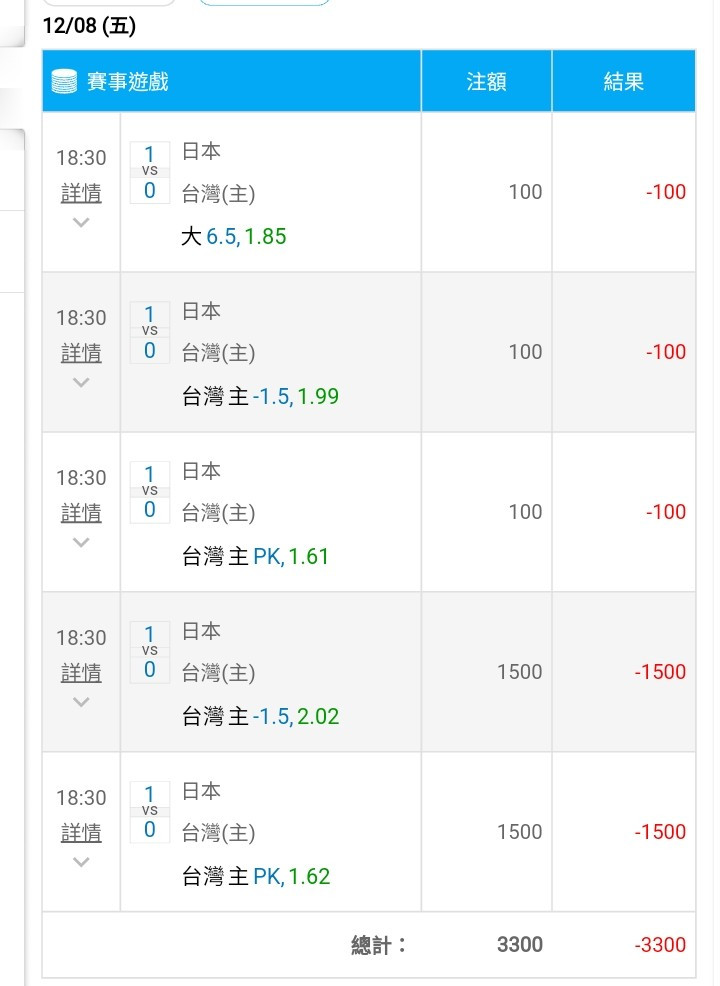The width and height of the screenshot is (720, 986).
Task: Click the 大 6.5, 1.85 bet selection text
Action: [x=233, y=236]
